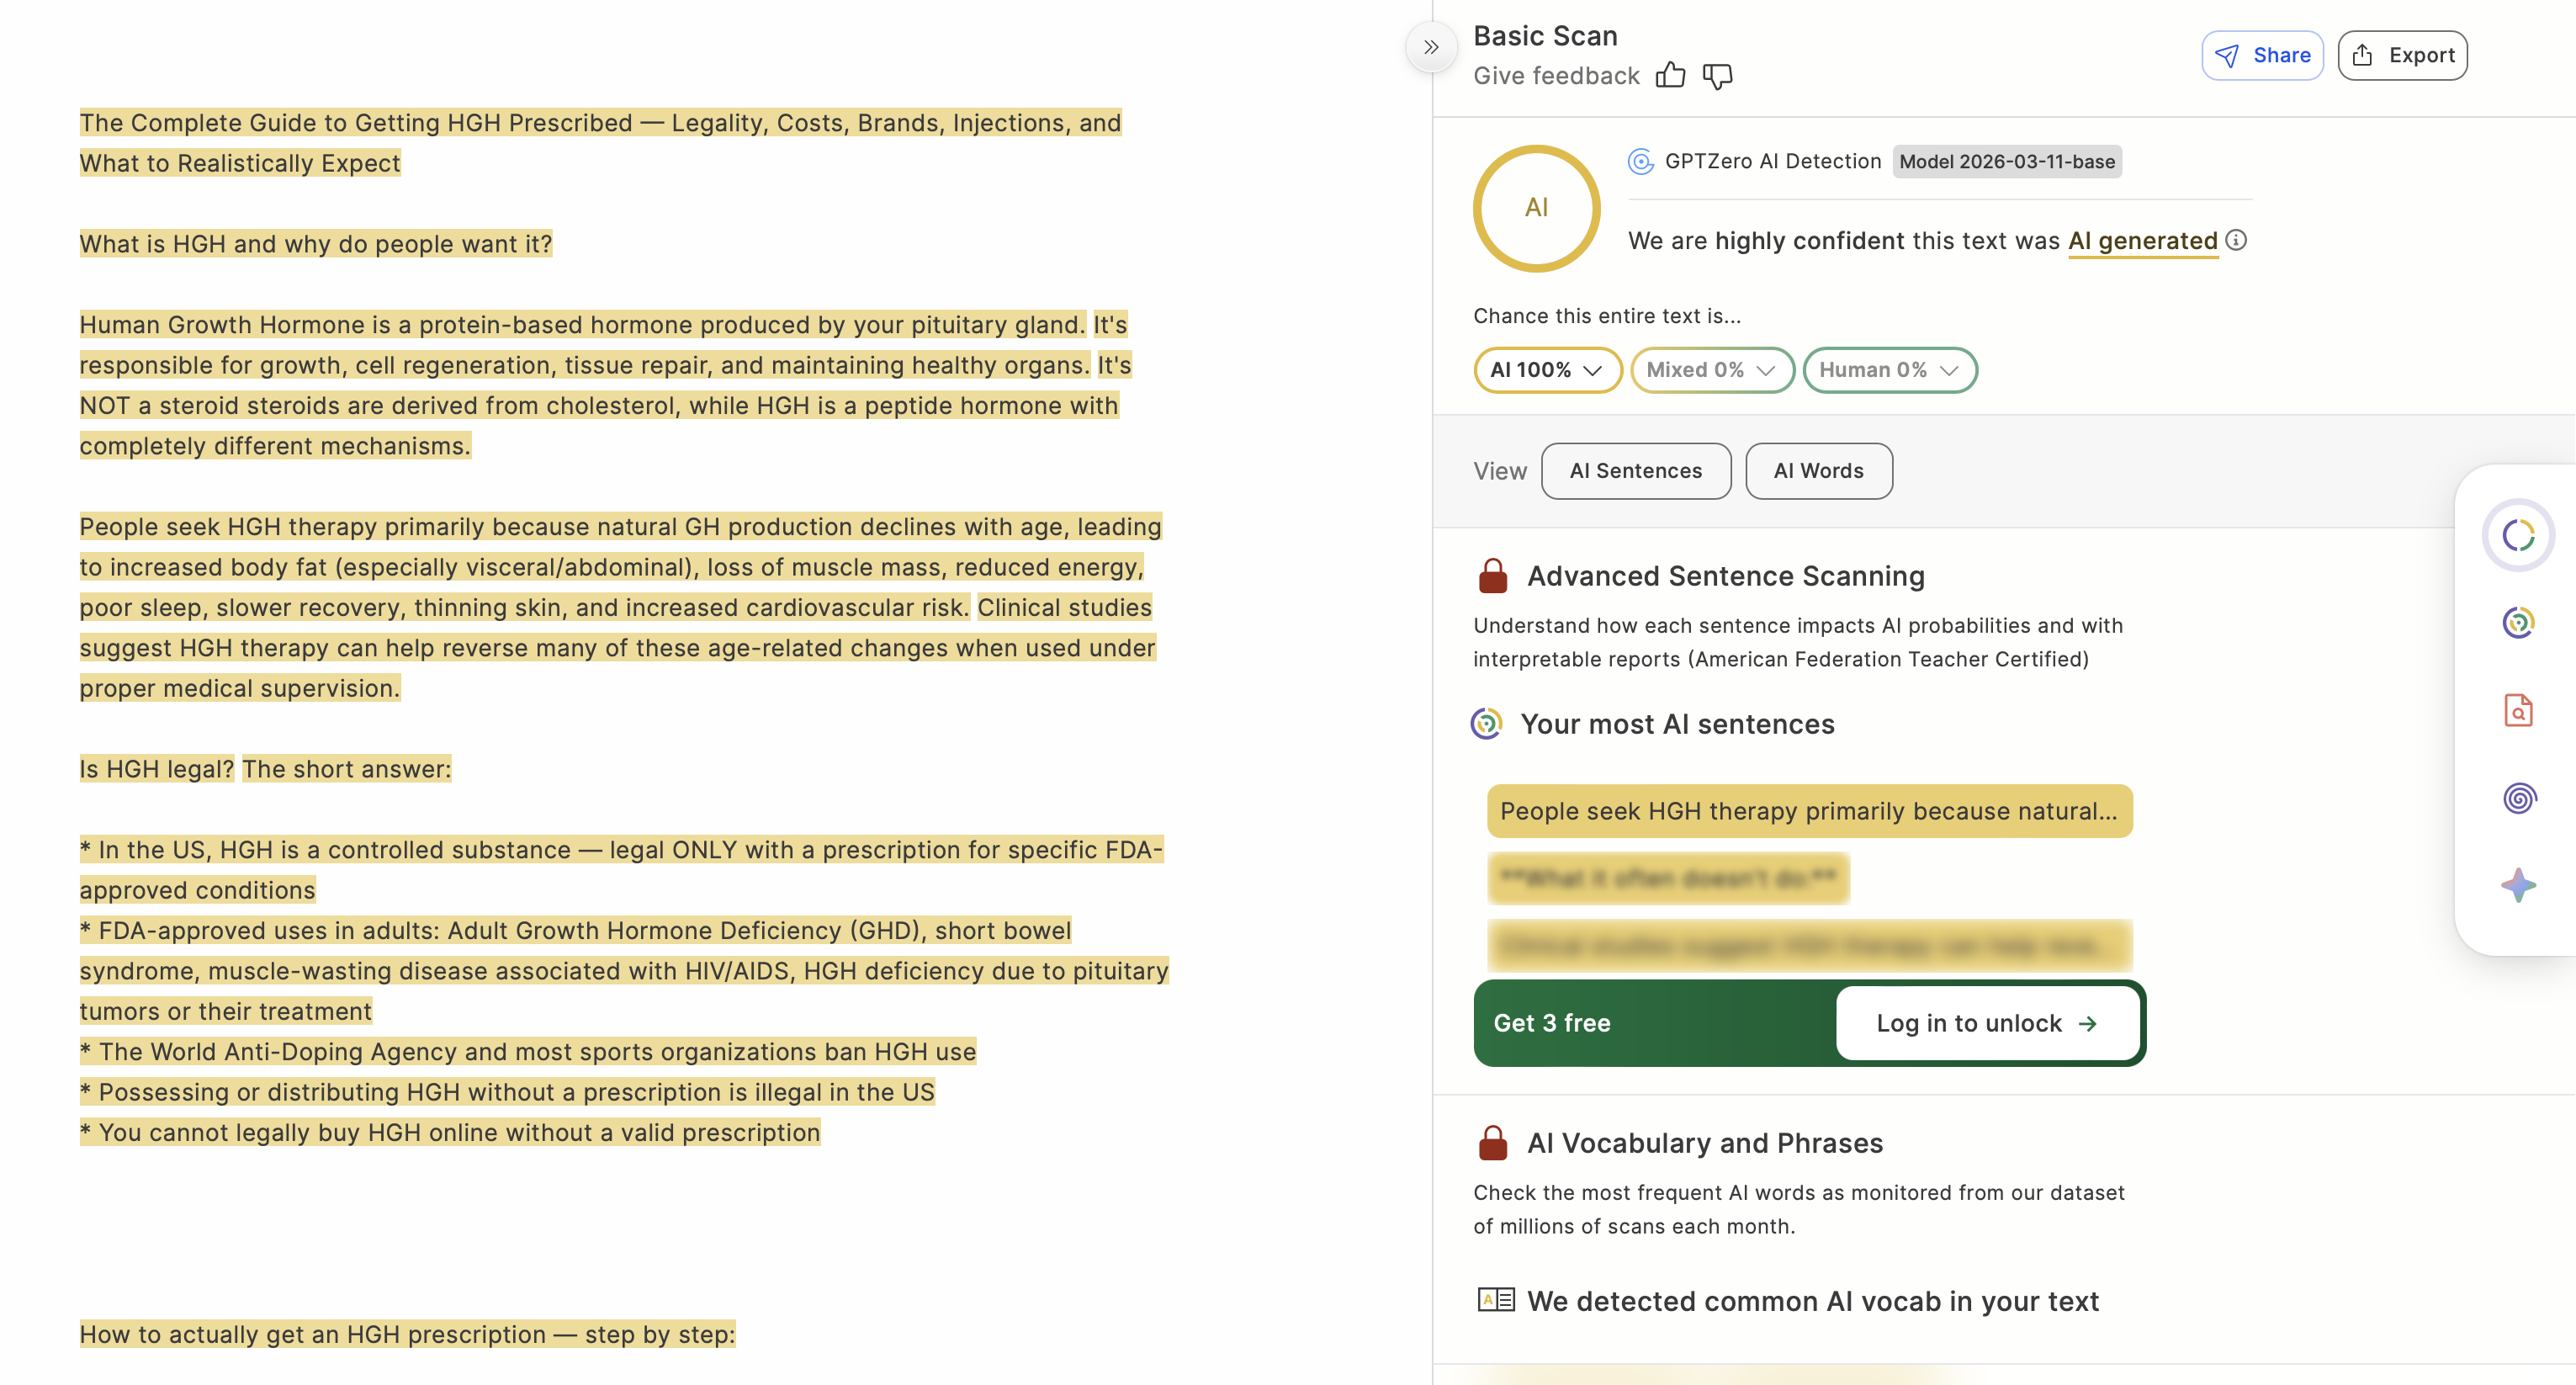Image resolution: width=2576 pixels, height=1385 pixels.
Task: Collapse the results panel with double chevron
Action: tap(1431, 47)
